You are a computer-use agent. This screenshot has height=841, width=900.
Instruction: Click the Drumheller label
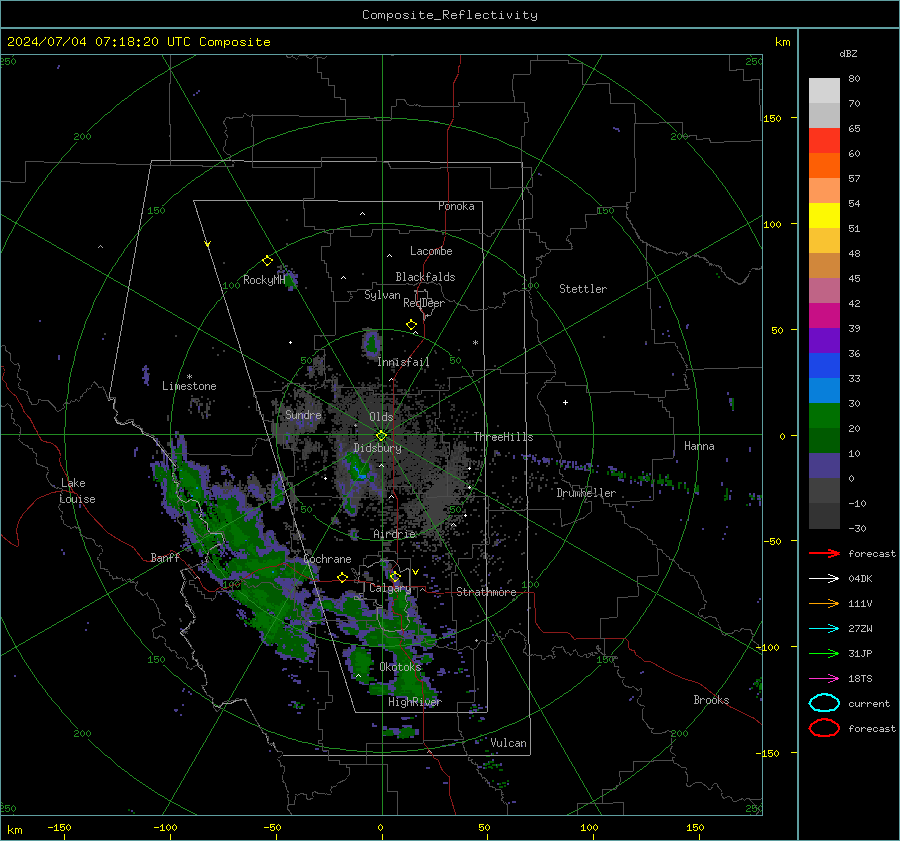tap(586, 493)
